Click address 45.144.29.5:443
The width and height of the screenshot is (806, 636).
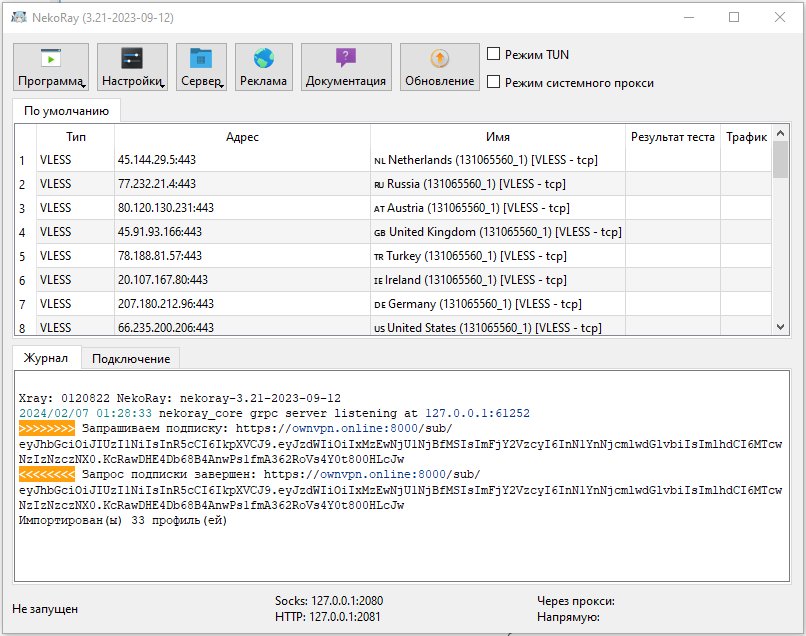point(157,160)
